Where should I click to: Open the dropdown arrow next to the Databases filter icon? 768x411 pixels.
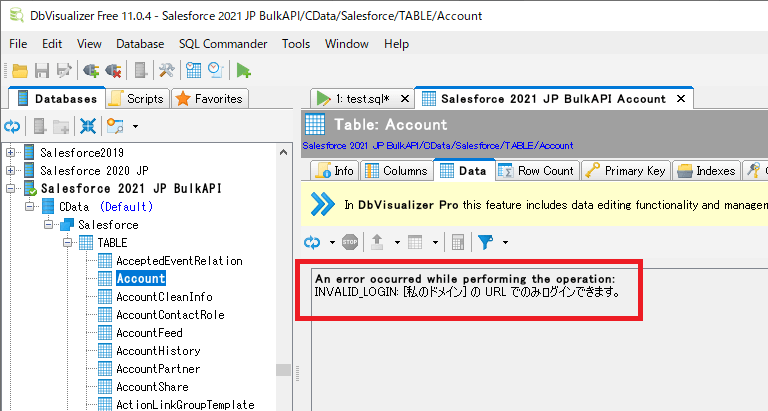point(135,126)
